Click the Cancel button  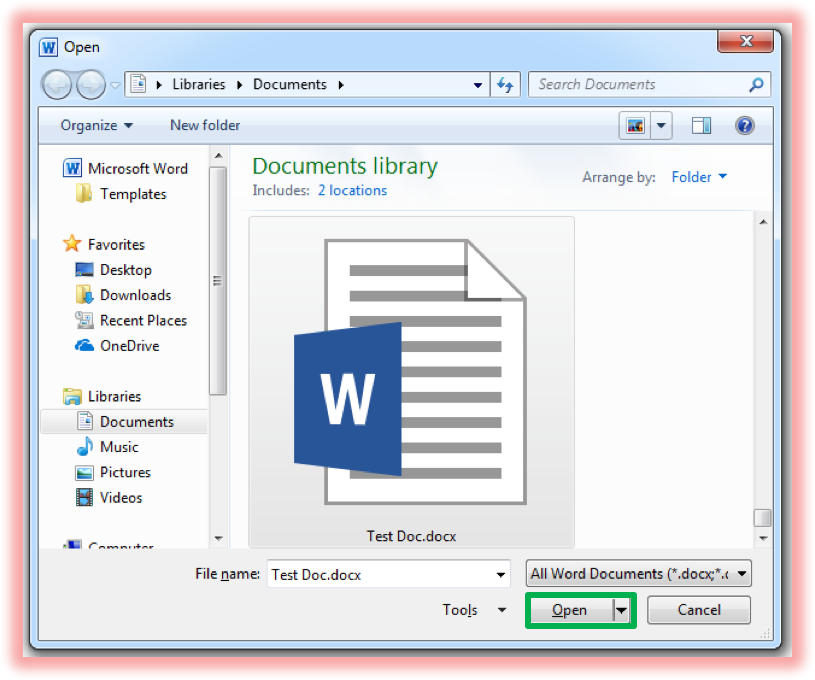tap(699, 610)
